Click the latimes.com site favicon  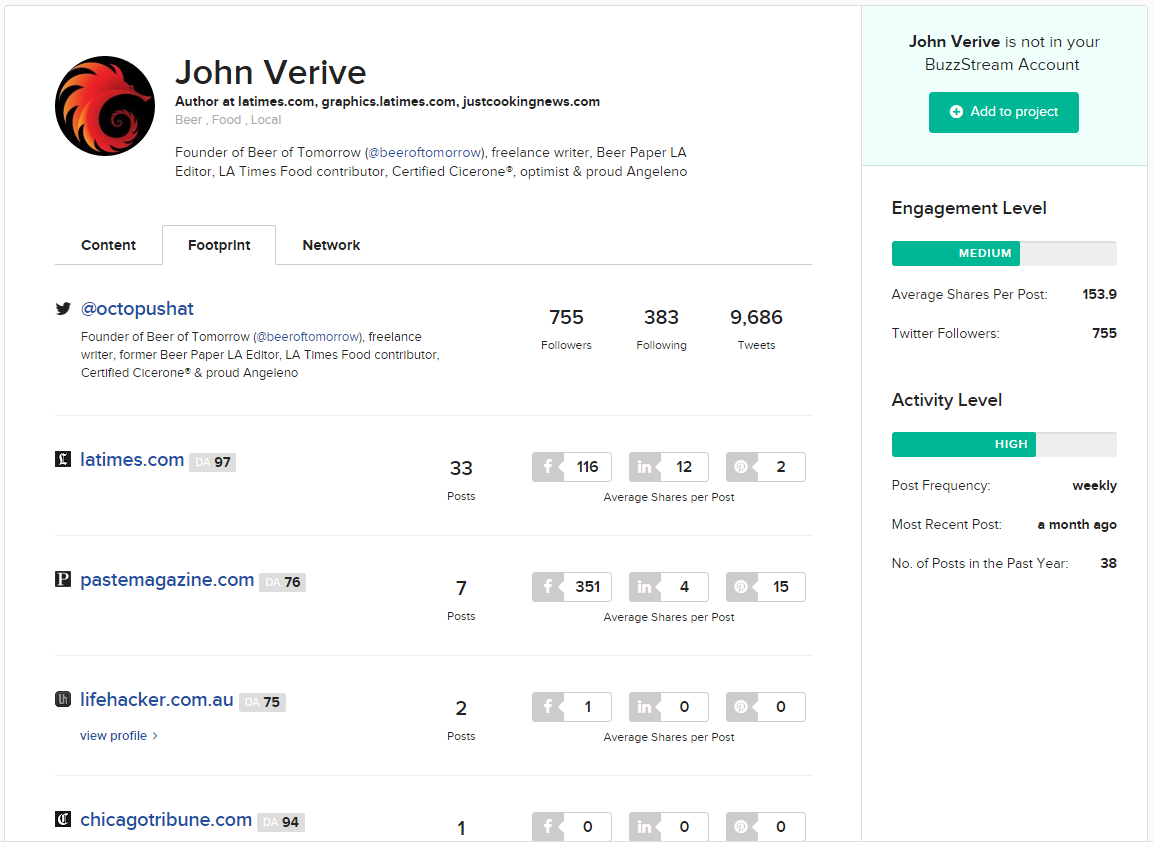pos(63,460)
